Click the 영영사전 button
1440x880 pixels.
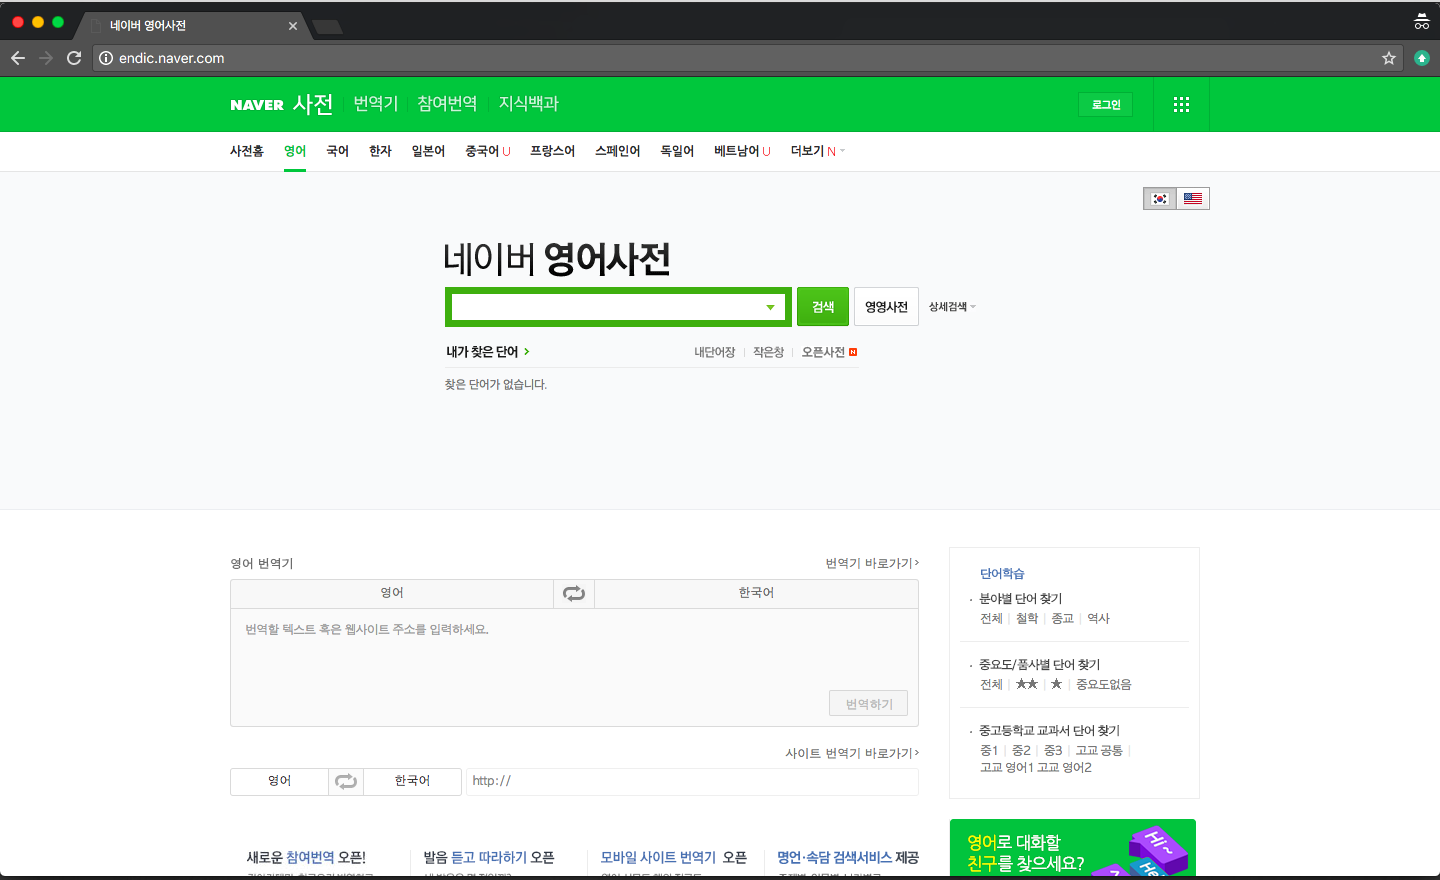(x=886, y=307)
